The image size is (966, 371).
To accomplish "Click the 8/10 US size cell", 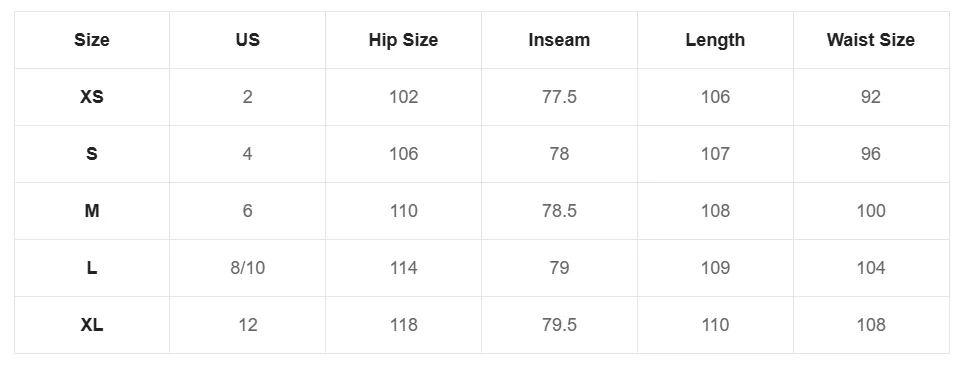I will [248, 267].
